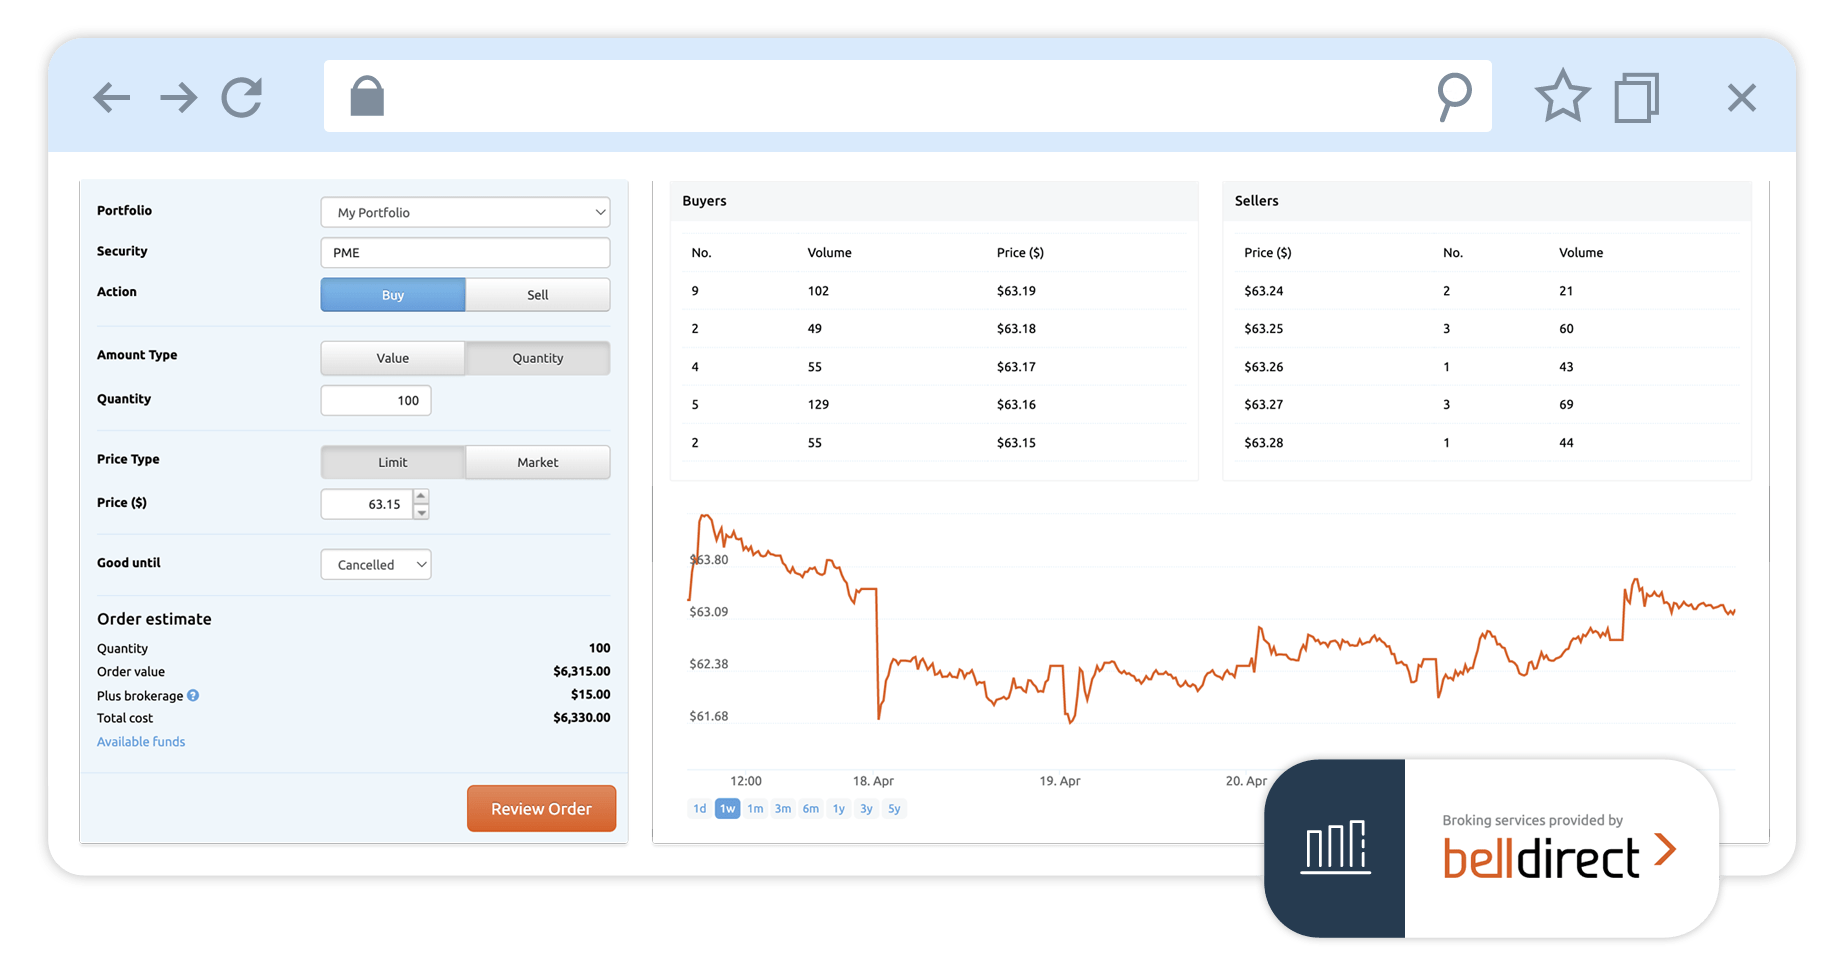The width and height of the screenshot is (1840, 974).
Task: Switch Amount Type to Value
Action: pos(392,358)
